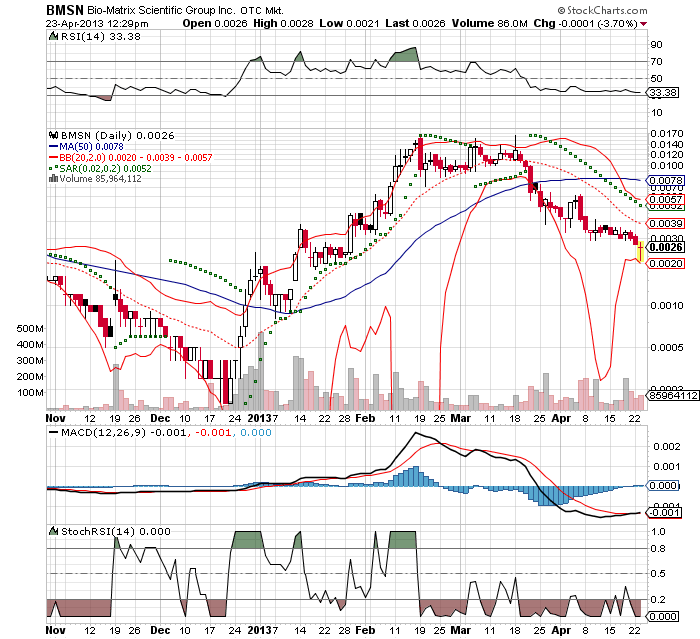This screenshot has width=700, height=639.
Task: Click the bold 0.0026 last price tag
Action: click(x=666, y=247)
